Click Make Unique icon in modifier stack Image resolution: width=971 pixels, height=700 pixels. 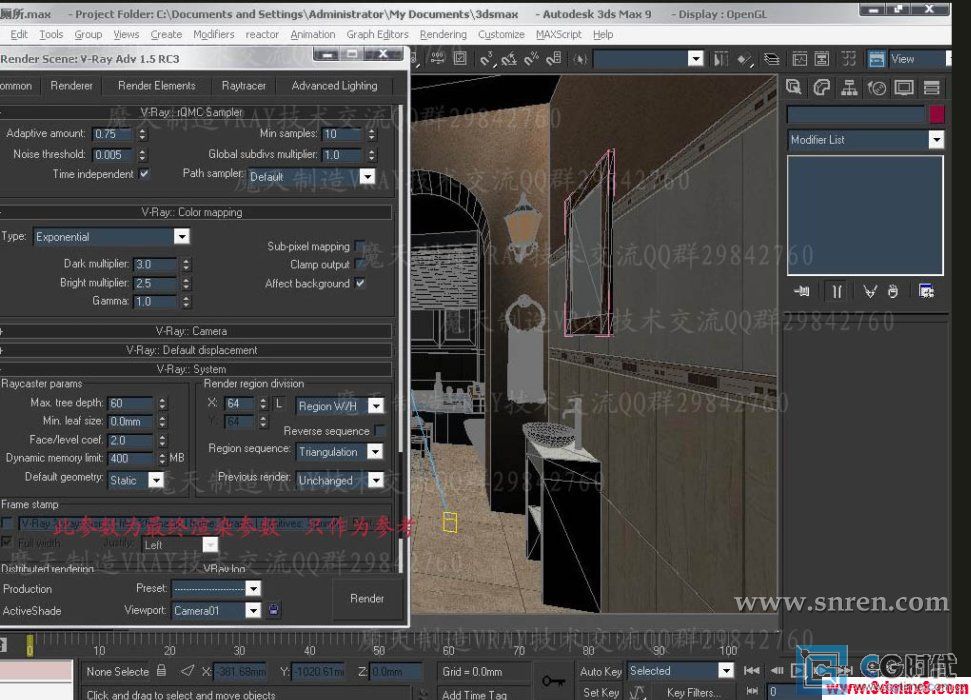click(x=870, y=291)
